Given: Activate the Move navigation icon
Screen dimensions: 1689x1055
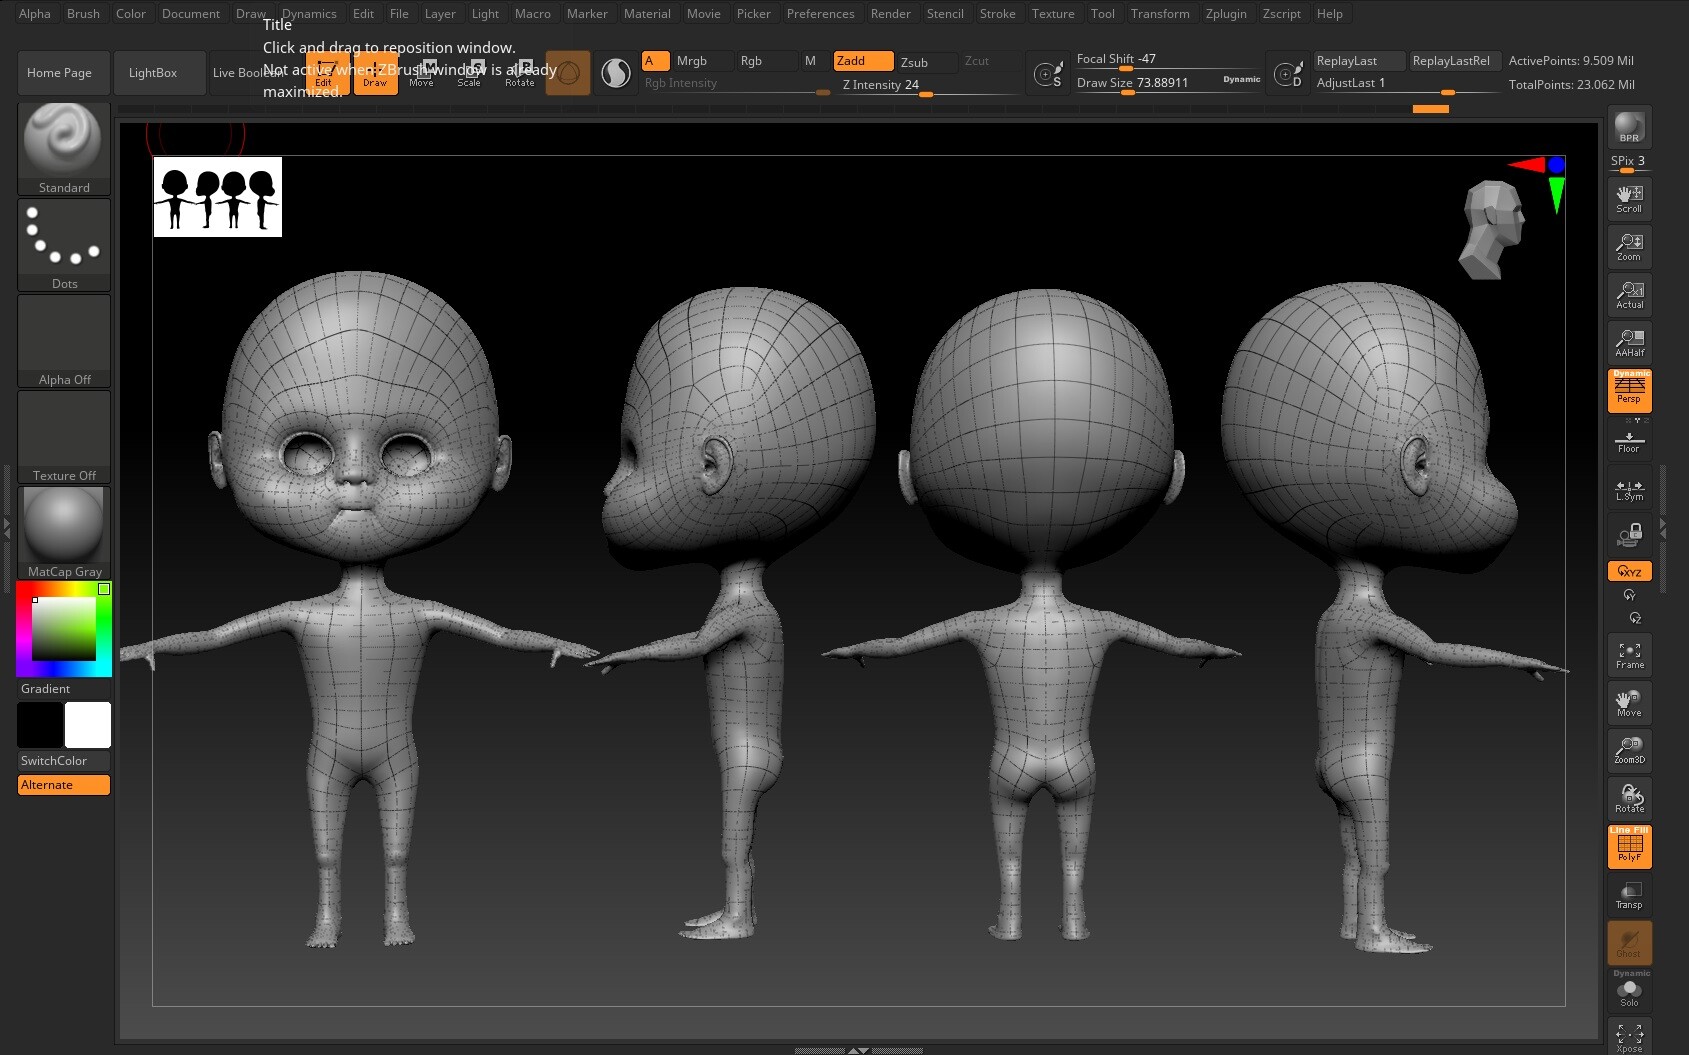Looking at the screenshot, I should pyautogui.click(x=1629, y=702).
